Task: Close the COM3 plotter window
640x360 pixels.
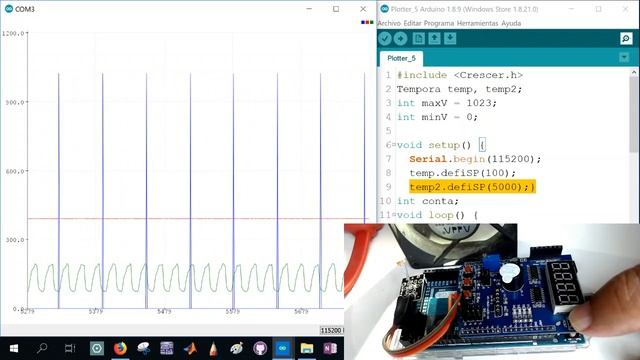Action: tap(363, 9)
